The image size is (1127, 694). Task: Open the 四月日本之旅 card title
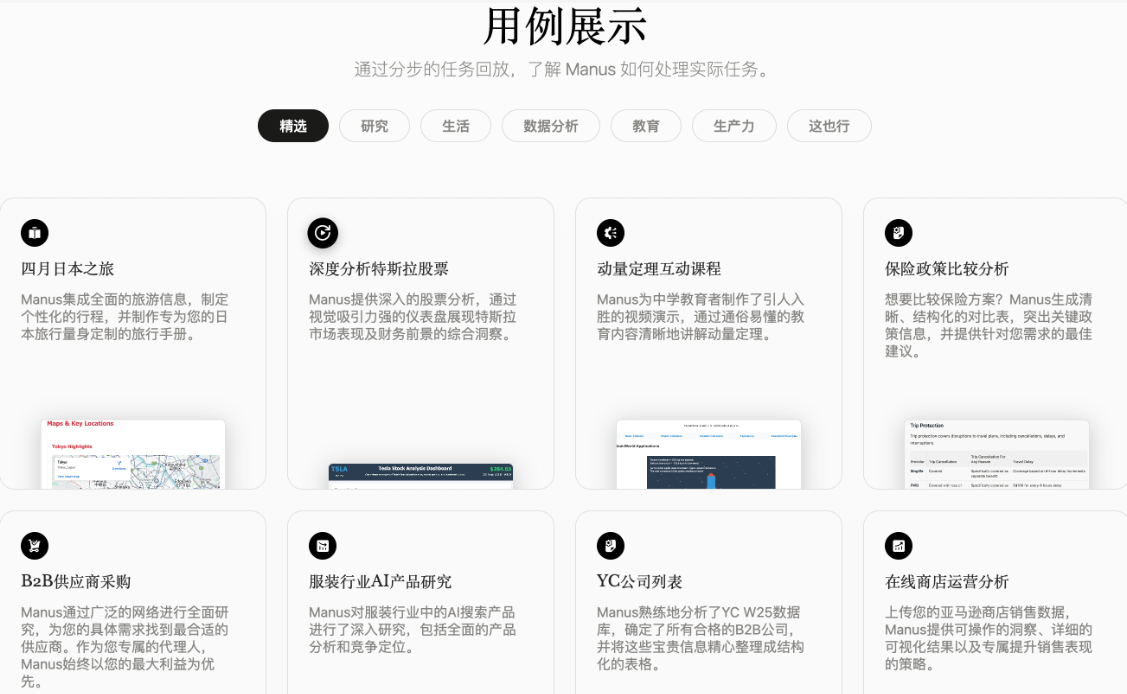(x=68, y=269)
